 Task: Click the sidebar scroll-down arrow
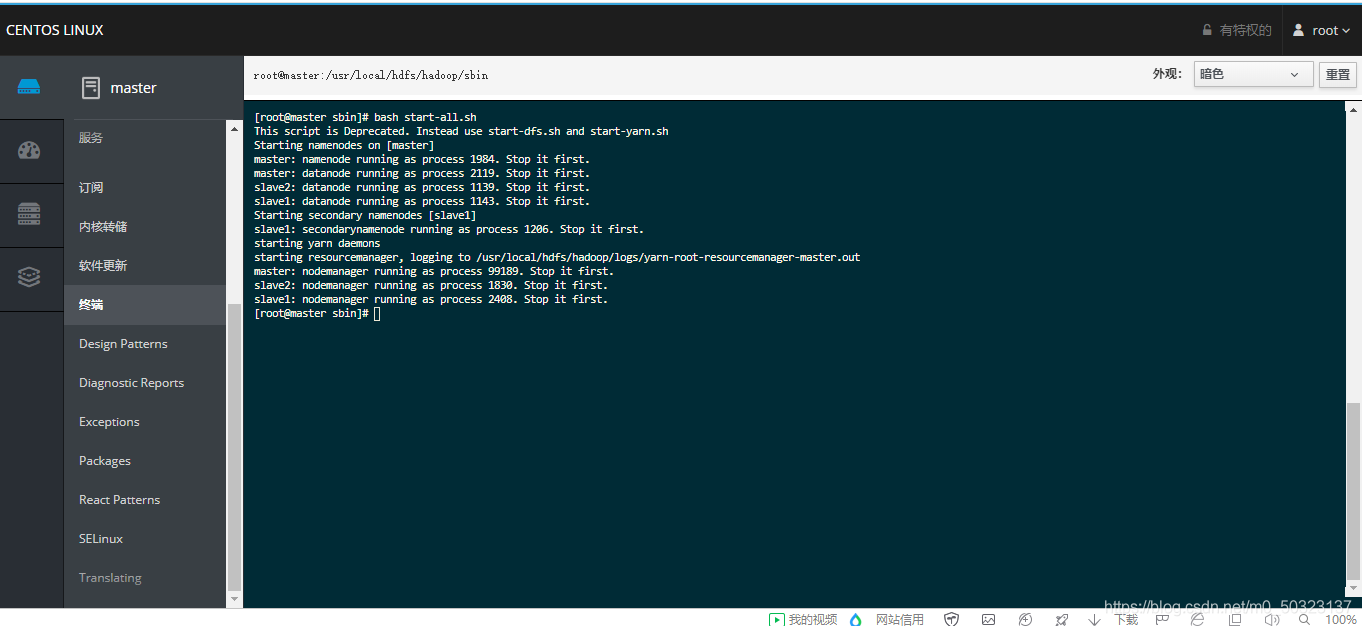pyautogui.click(x=235, y=599)
